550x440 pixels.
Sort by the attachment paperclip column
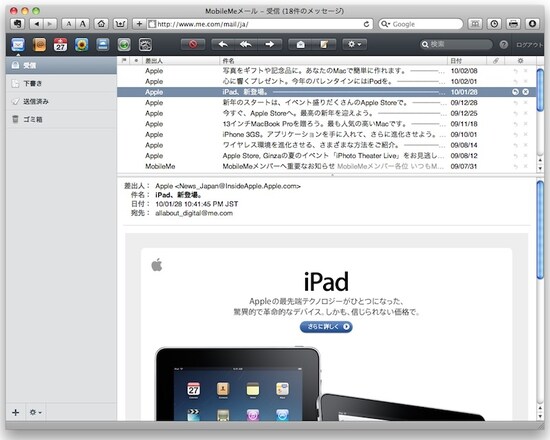496,61
